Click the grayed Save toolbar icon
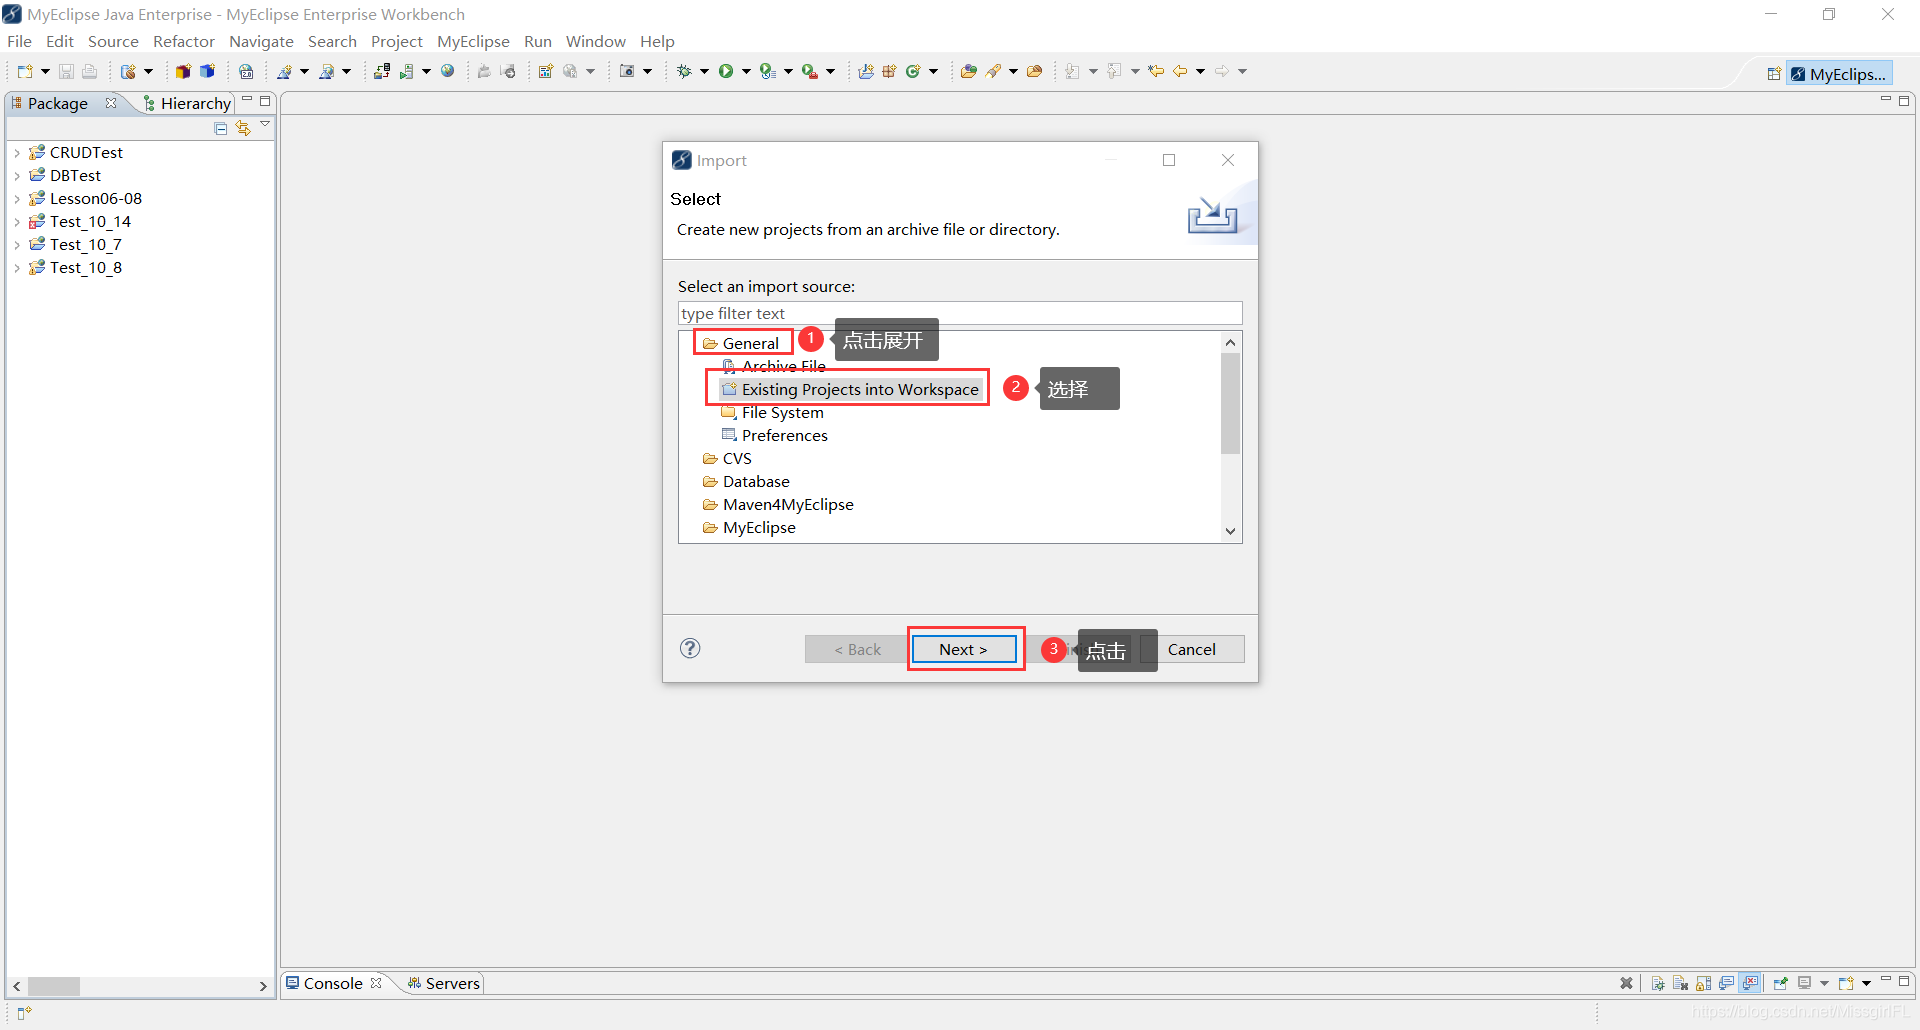Viewport: 1920px width, 1030px height. tap(66, 71)
